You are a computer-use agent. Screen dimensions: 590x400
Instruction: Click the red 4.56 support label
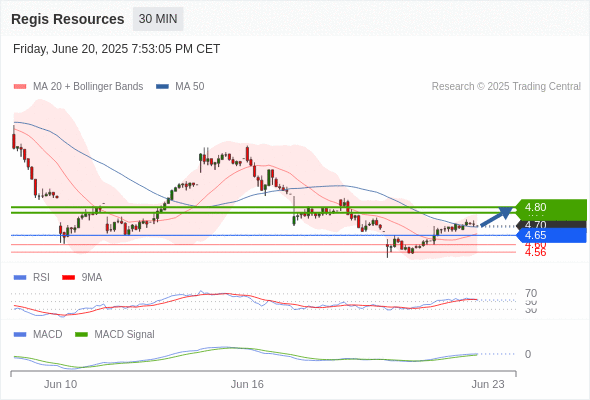[535, 252]
